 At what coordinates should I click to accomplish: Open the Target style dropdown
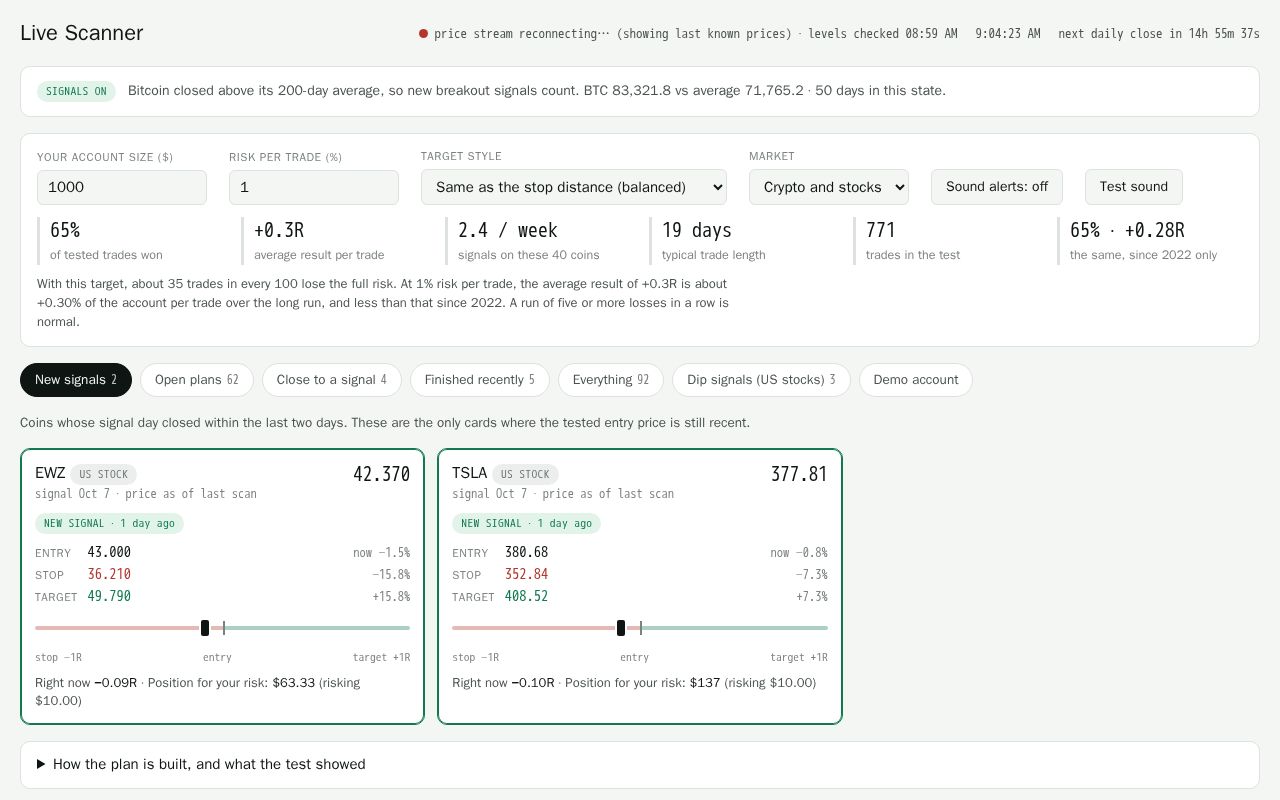(574, 187)
